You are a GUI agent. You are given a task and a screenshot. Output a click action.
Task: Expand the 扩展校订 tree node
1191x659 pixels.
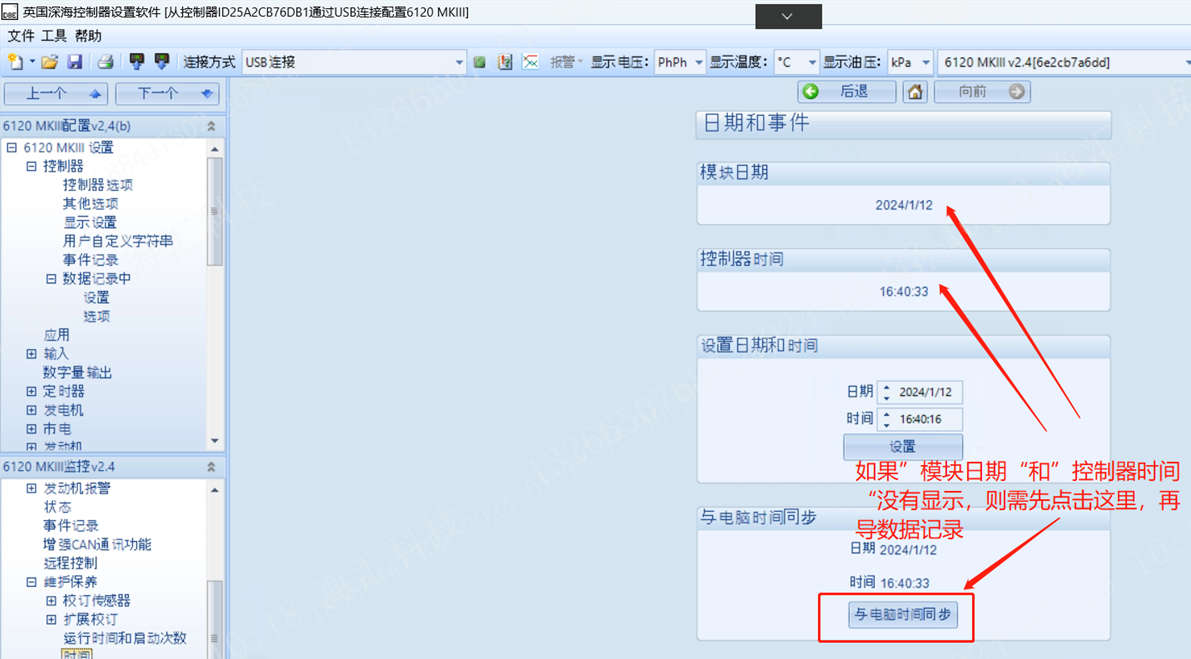click(51, 620)
